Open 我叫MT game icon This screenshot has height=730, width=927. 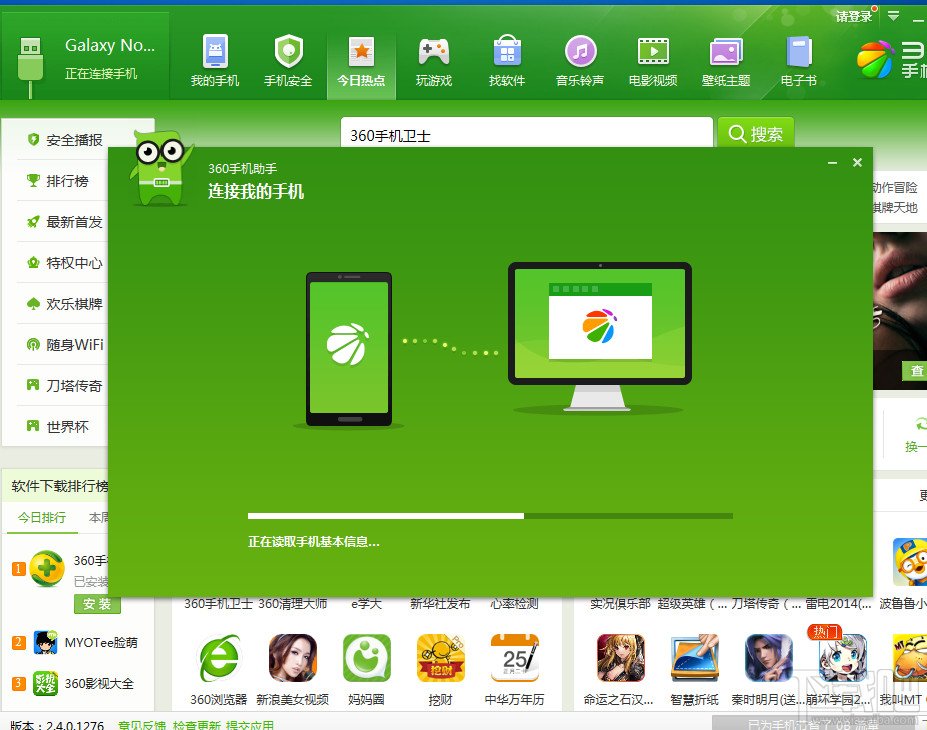click(x=910, y=658)
